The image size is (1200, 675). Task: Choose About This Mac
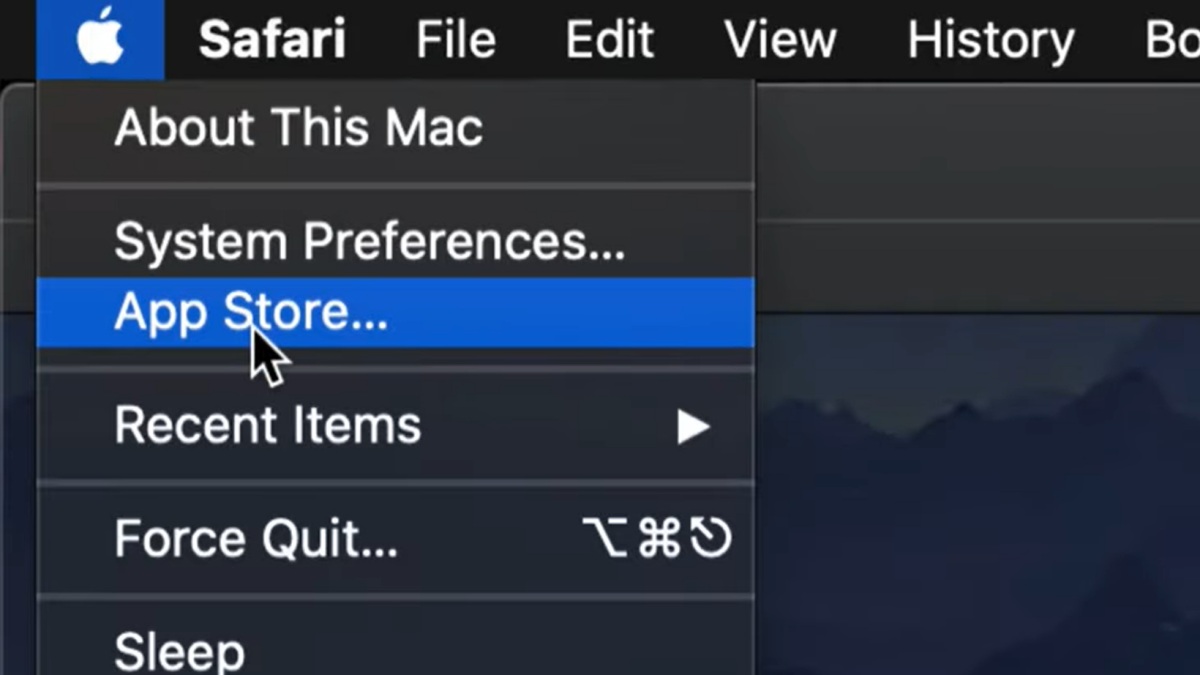coord(298,128)
